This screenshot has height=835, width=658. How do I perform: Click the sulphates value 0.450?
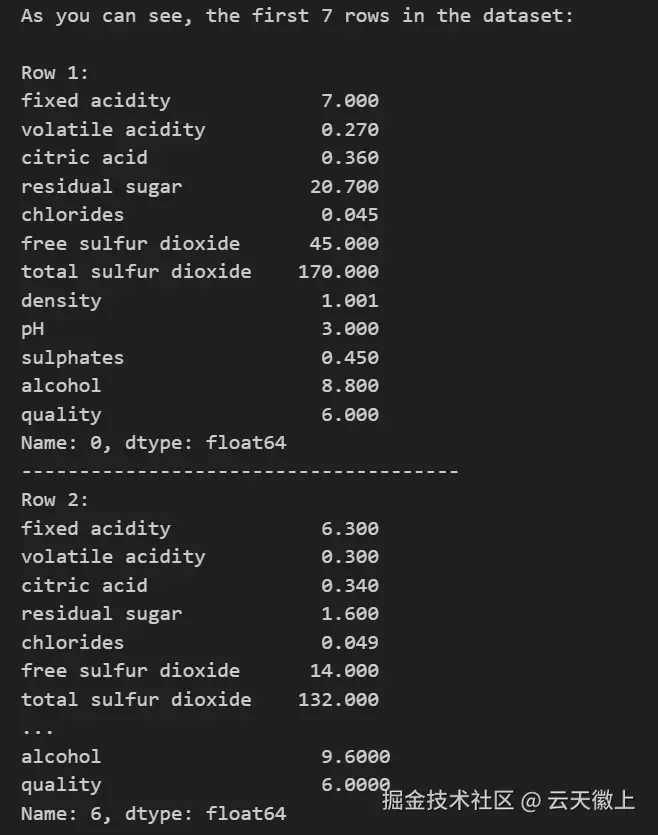point(350,357)
